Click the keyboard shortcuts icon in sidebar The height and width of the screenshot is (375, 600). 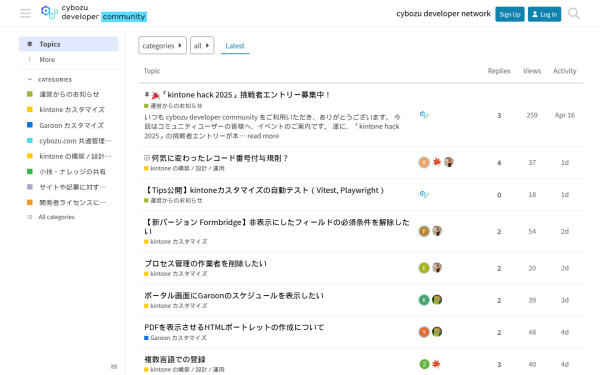tap(114, 366)
